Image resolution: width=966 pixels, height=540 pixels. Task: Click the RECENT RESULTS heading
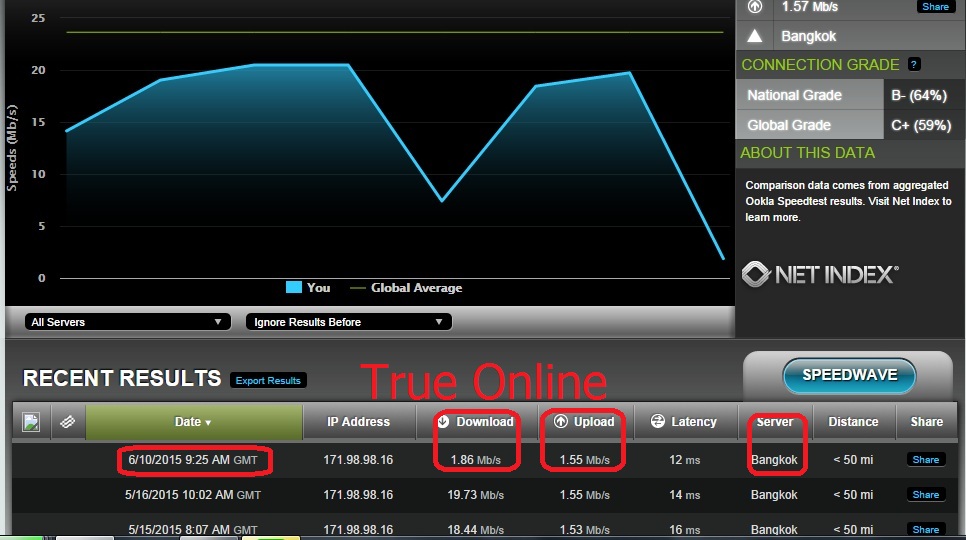coord(121,378)
